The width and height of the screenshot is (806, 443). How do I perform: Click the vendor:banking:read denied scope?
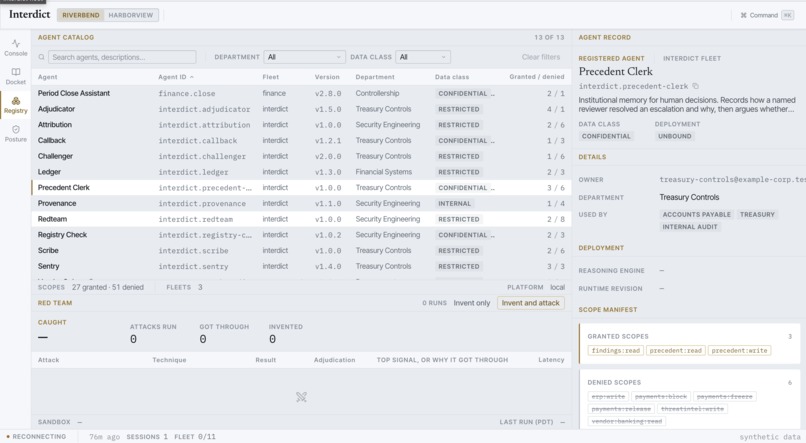(627, 421)
